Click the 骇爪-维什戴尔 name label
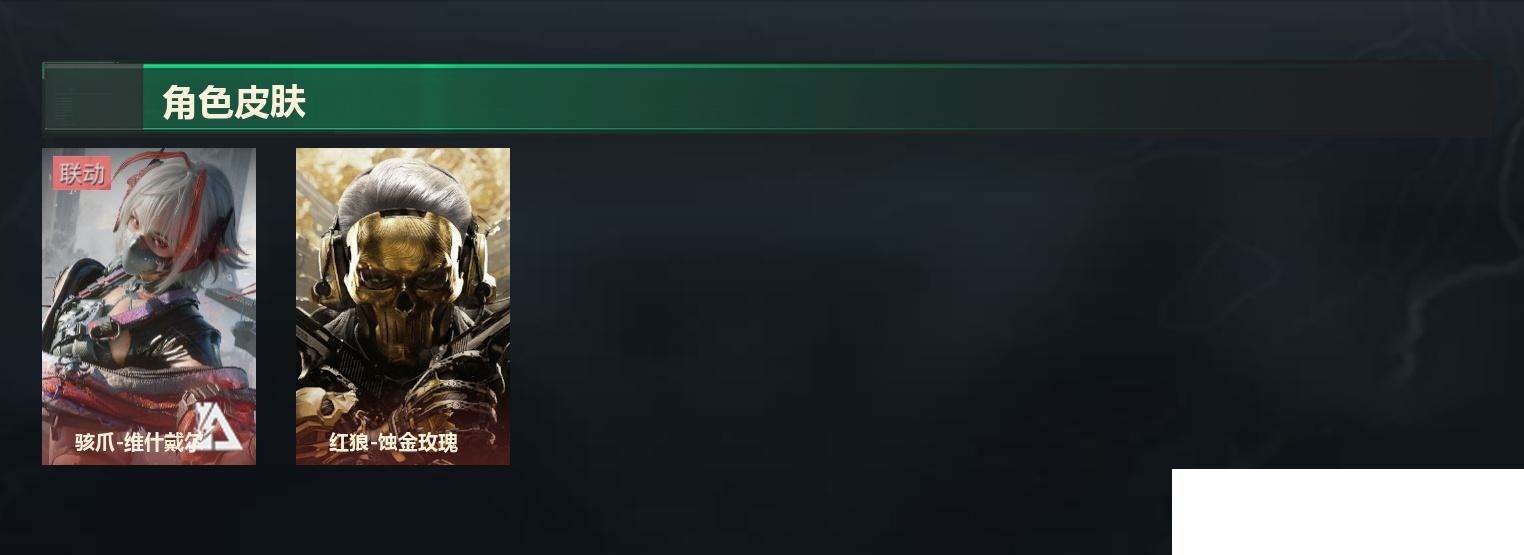1524x555 pixels. tap(137, 442)
